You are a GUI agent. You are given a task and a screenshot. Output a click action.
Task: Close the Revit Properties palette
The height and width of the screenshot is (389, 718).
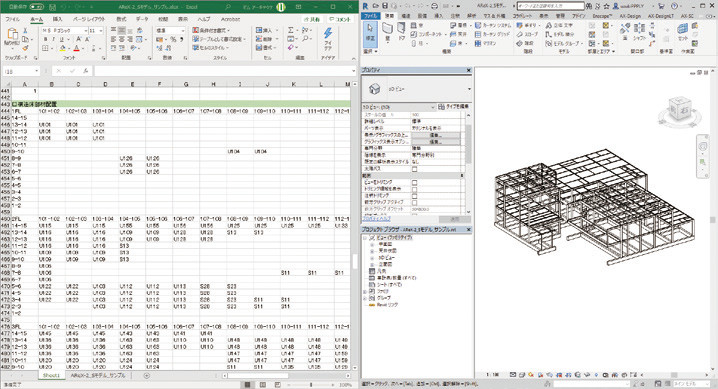point(468,70)
